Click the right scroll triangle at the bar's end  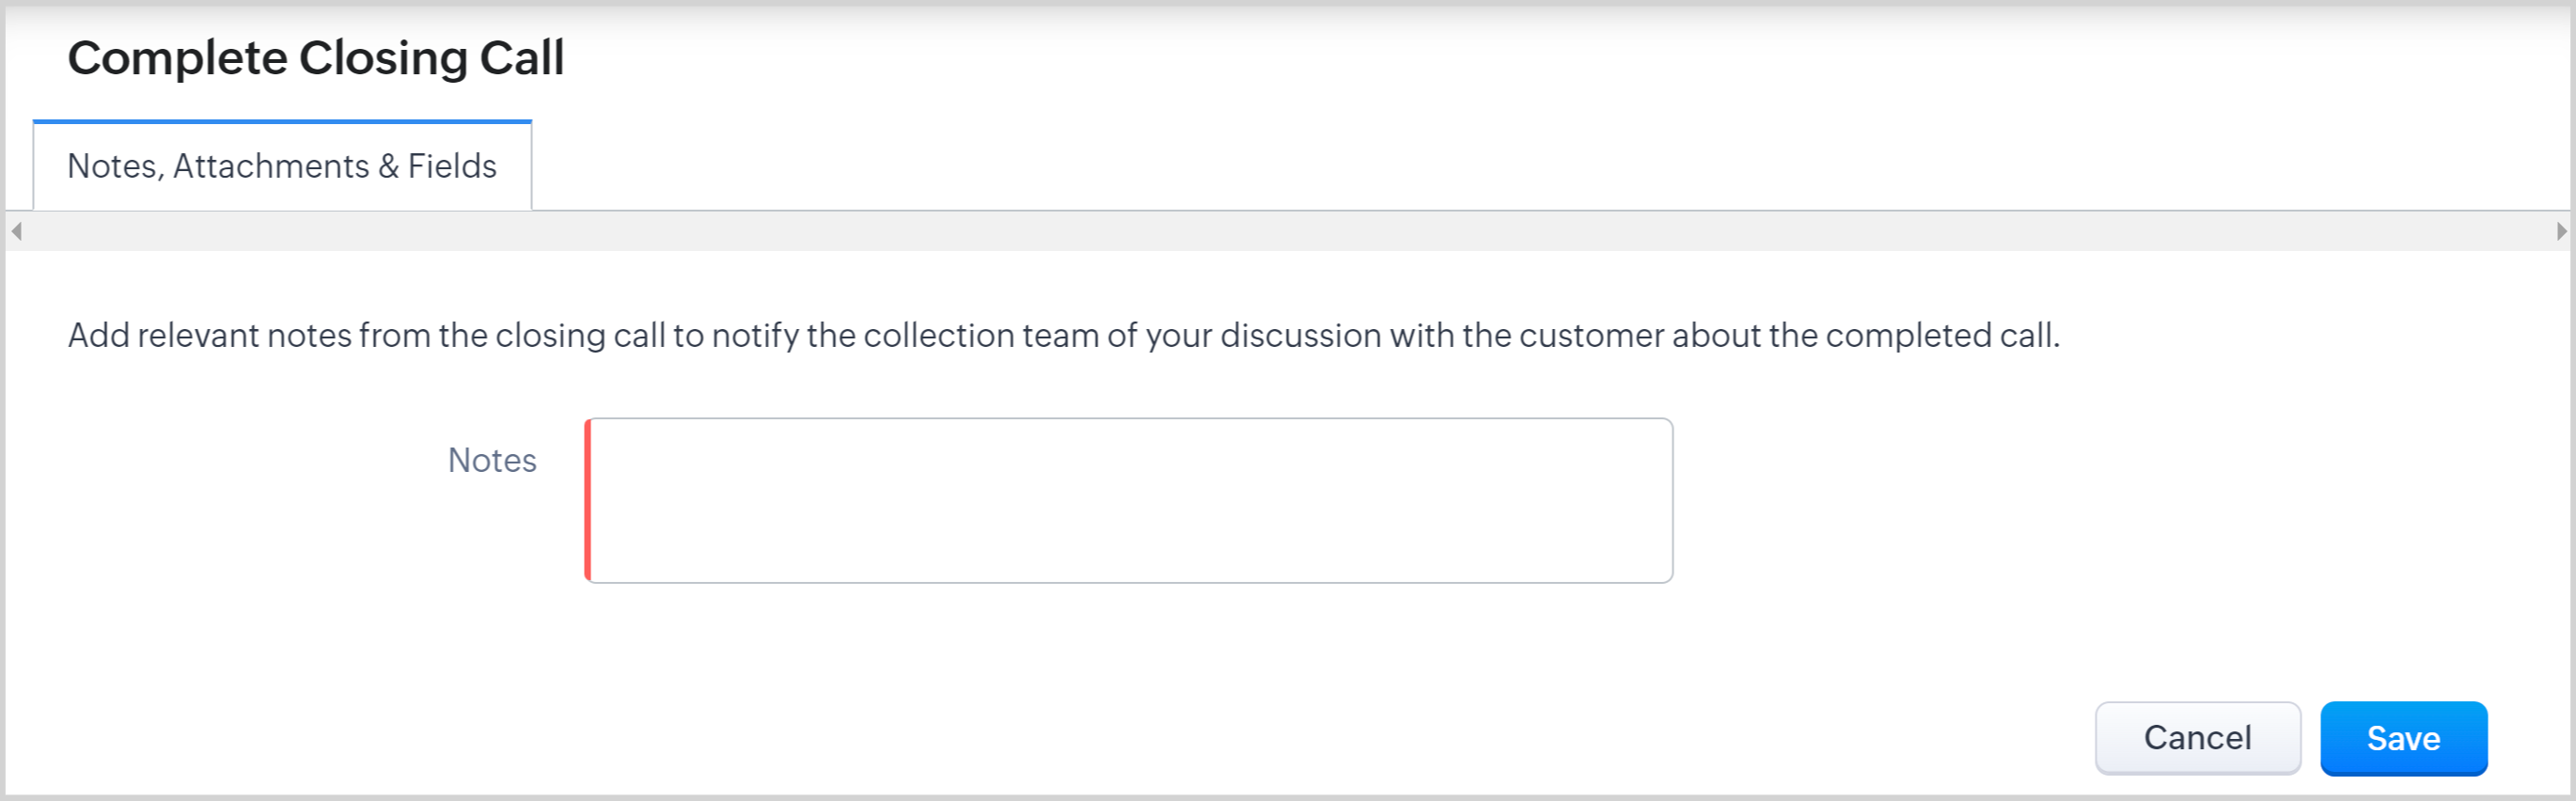2561,231
